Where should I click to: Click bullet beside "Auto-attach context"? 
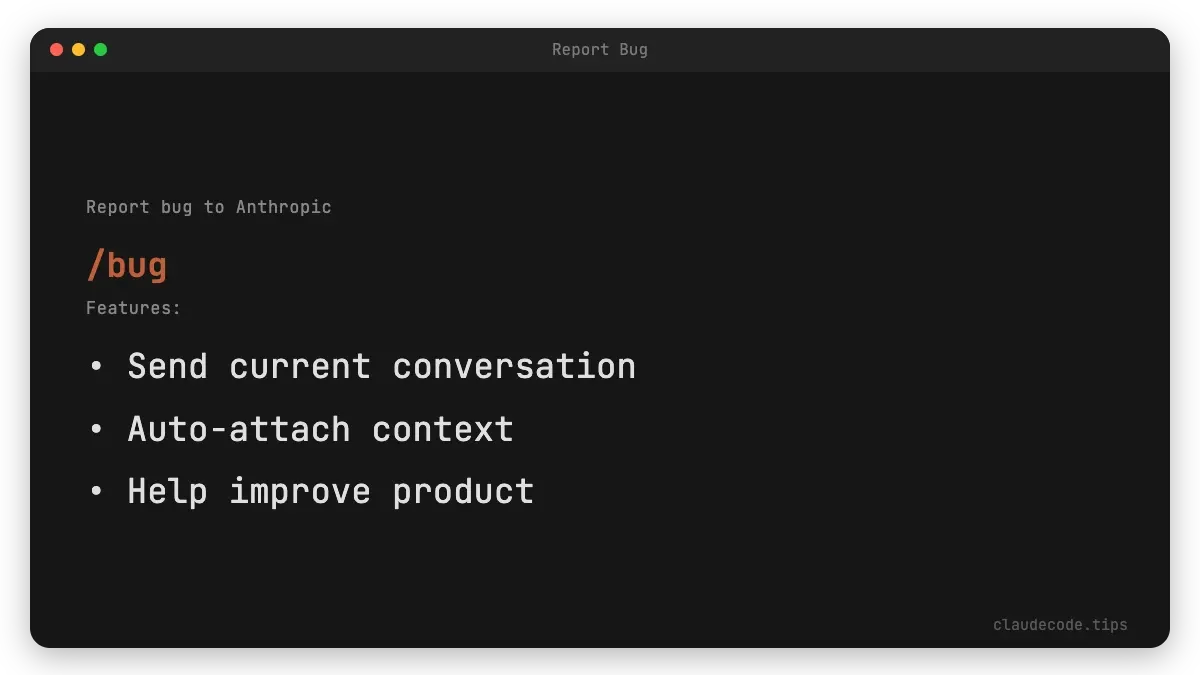(x=96, y=430)
